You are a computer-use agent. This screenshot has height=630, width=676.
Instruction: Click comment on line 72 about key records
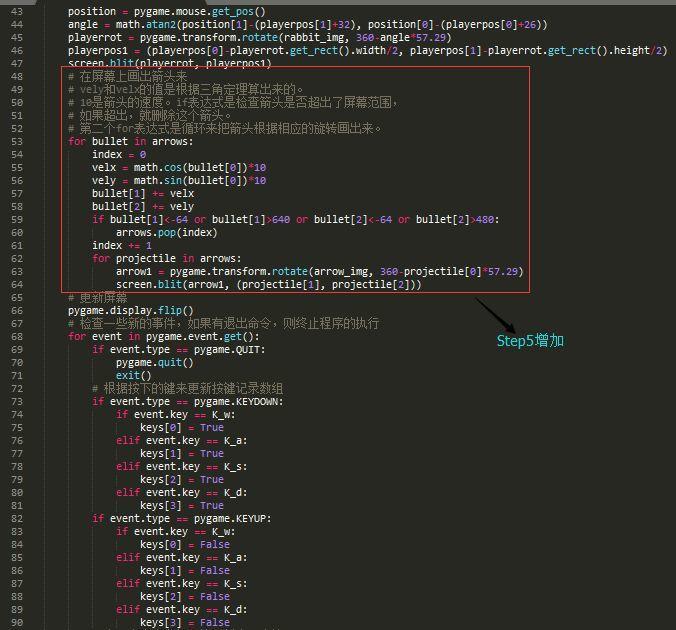pyautogui.click(x=188, y=389)
